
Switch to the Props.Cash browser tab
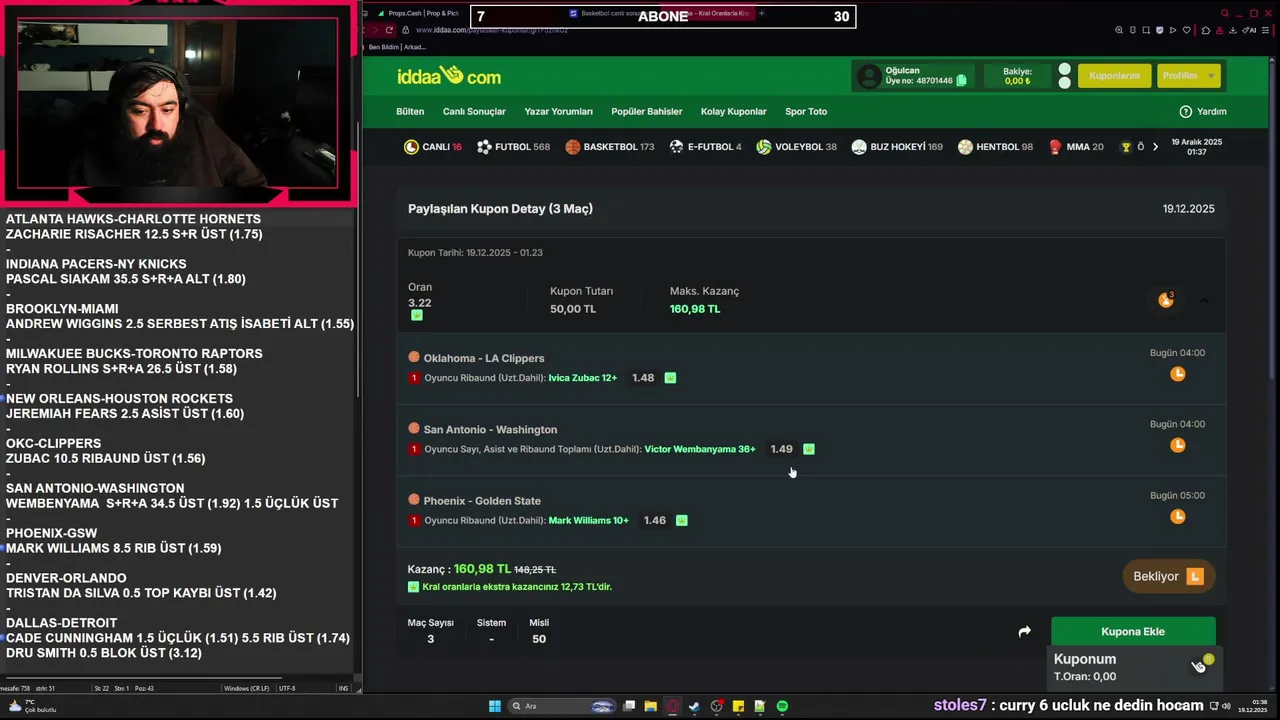(418, 13)
